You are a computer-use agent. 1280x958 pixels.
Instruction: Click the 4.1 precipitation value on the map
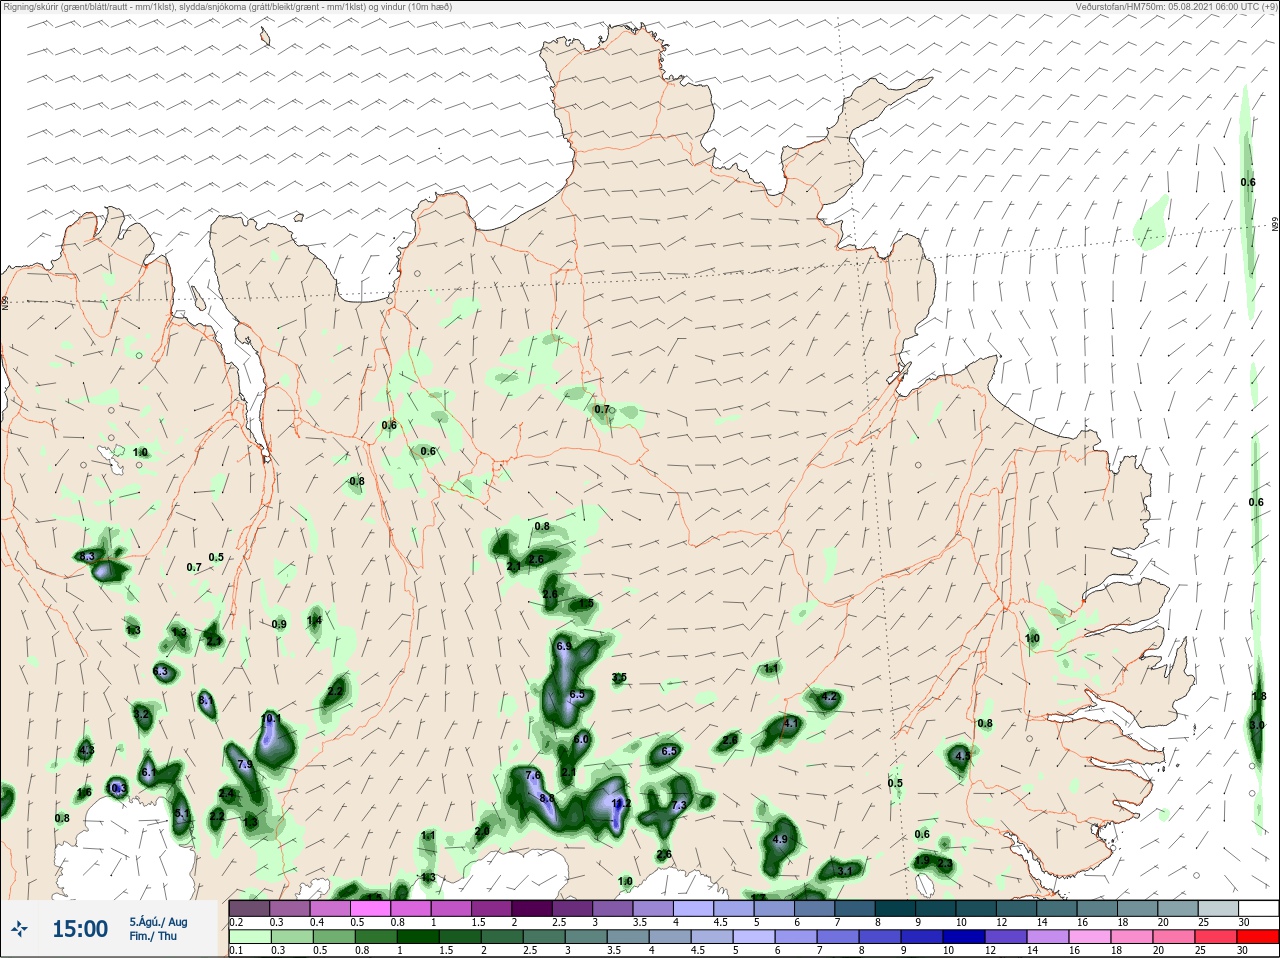[x=791, y=723]
